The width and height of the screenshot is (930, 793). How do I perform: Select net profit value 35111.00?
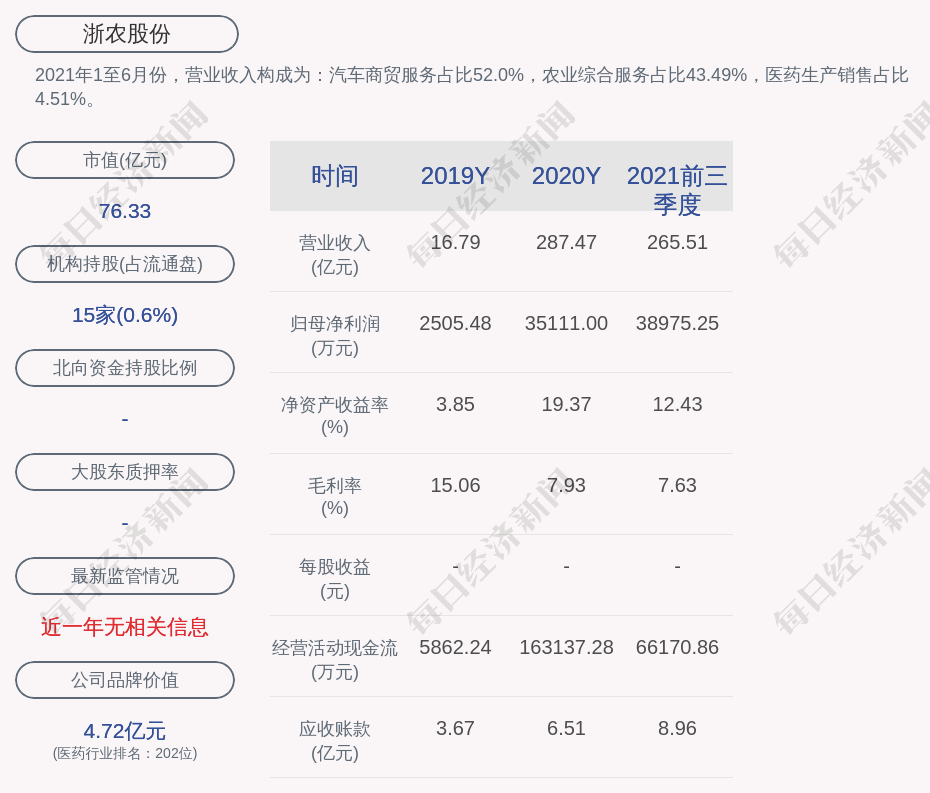pos(566,323)
